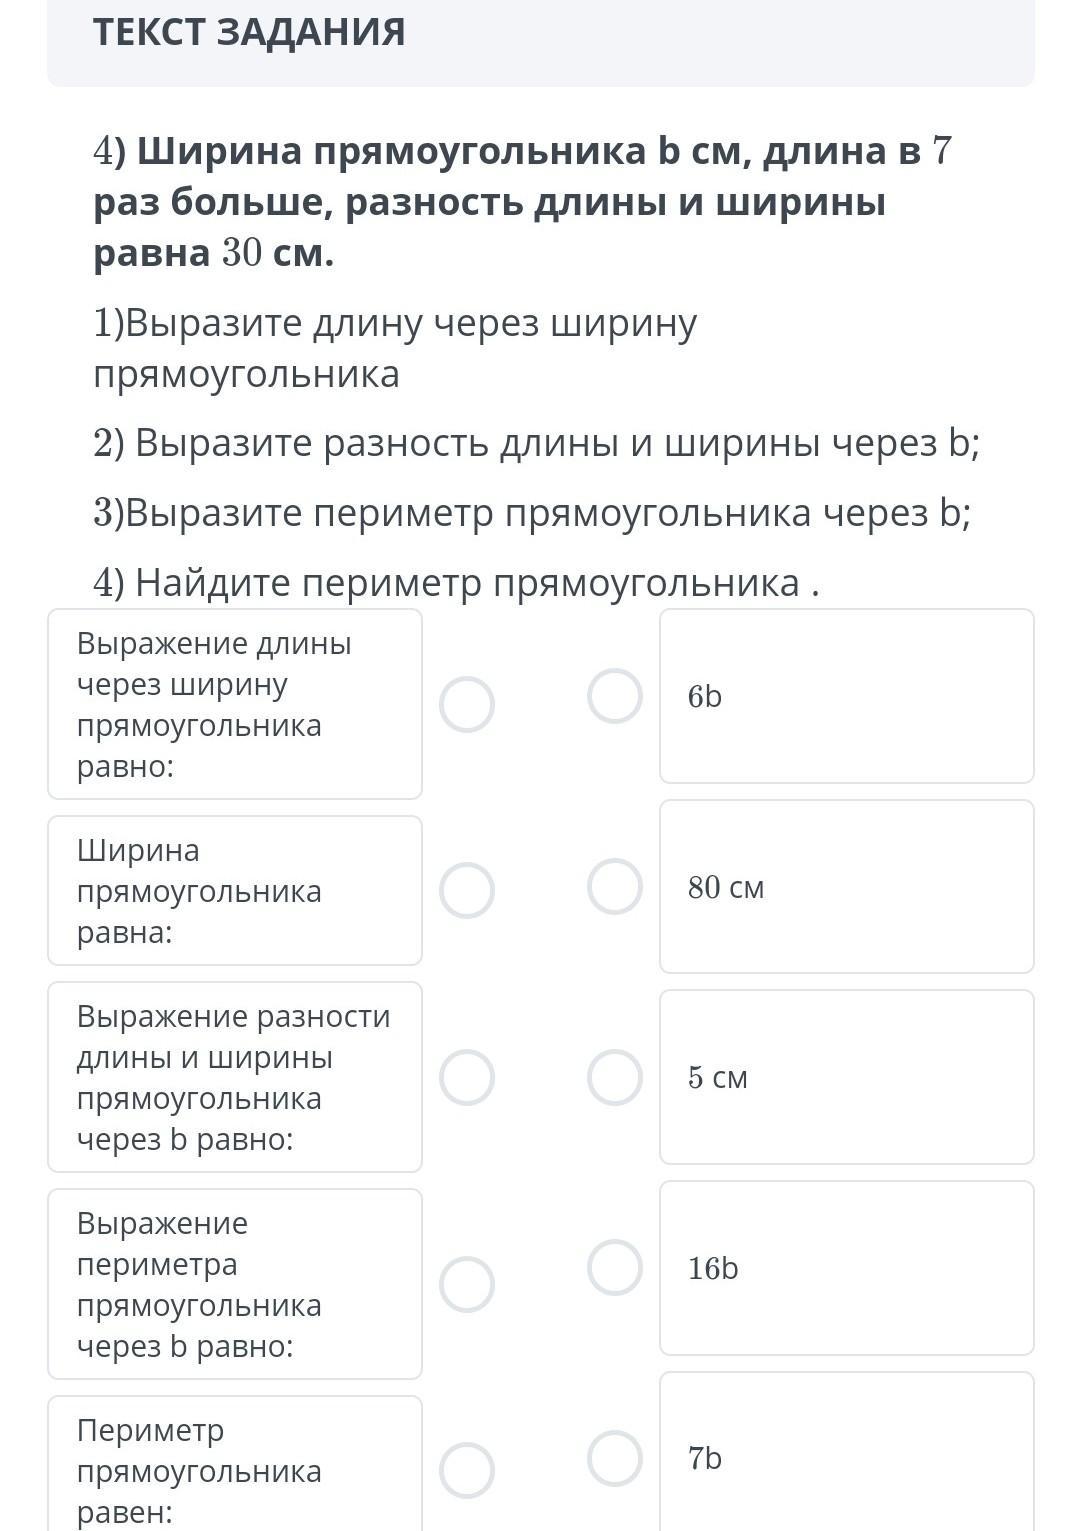Click the '5 см' answer card
Screen dimensions: 1080x1531
[x=846, y=1077]
